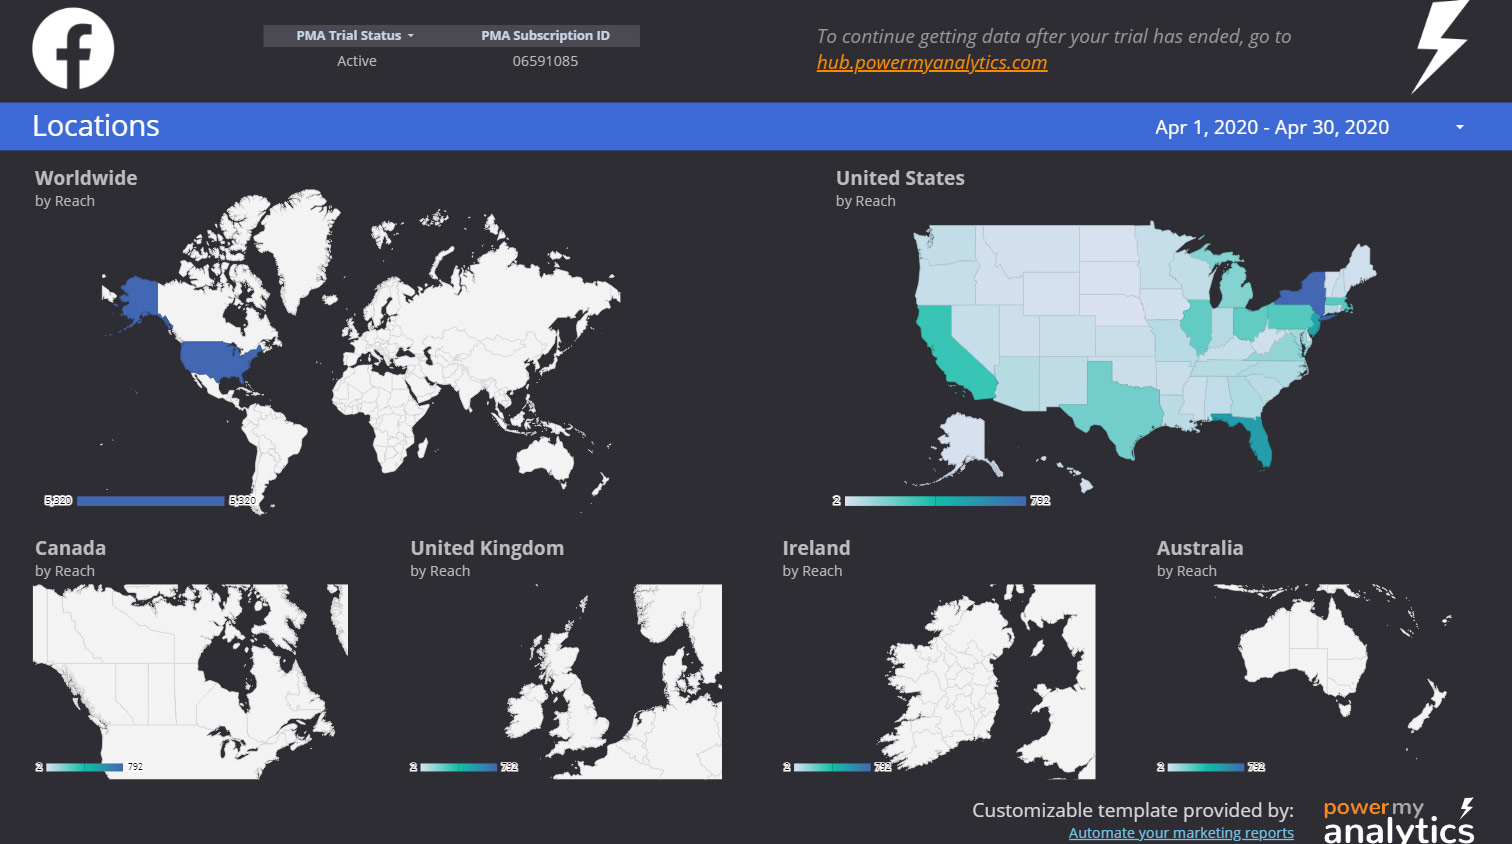This screenshot has height=844, width=1512.
Task: Select Ohio on the United States map
Action: (x=1250, y=323)
